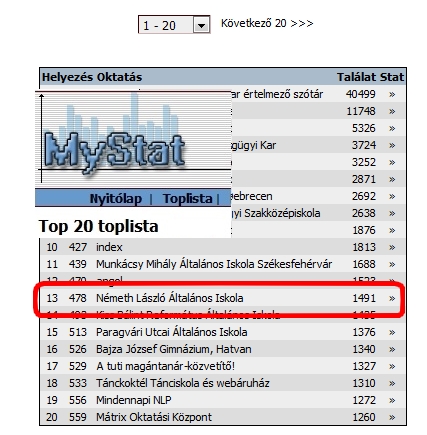Screen dimensions: 427x435
Task: Open the Nyitólap menu item
Action: point(116,199)
